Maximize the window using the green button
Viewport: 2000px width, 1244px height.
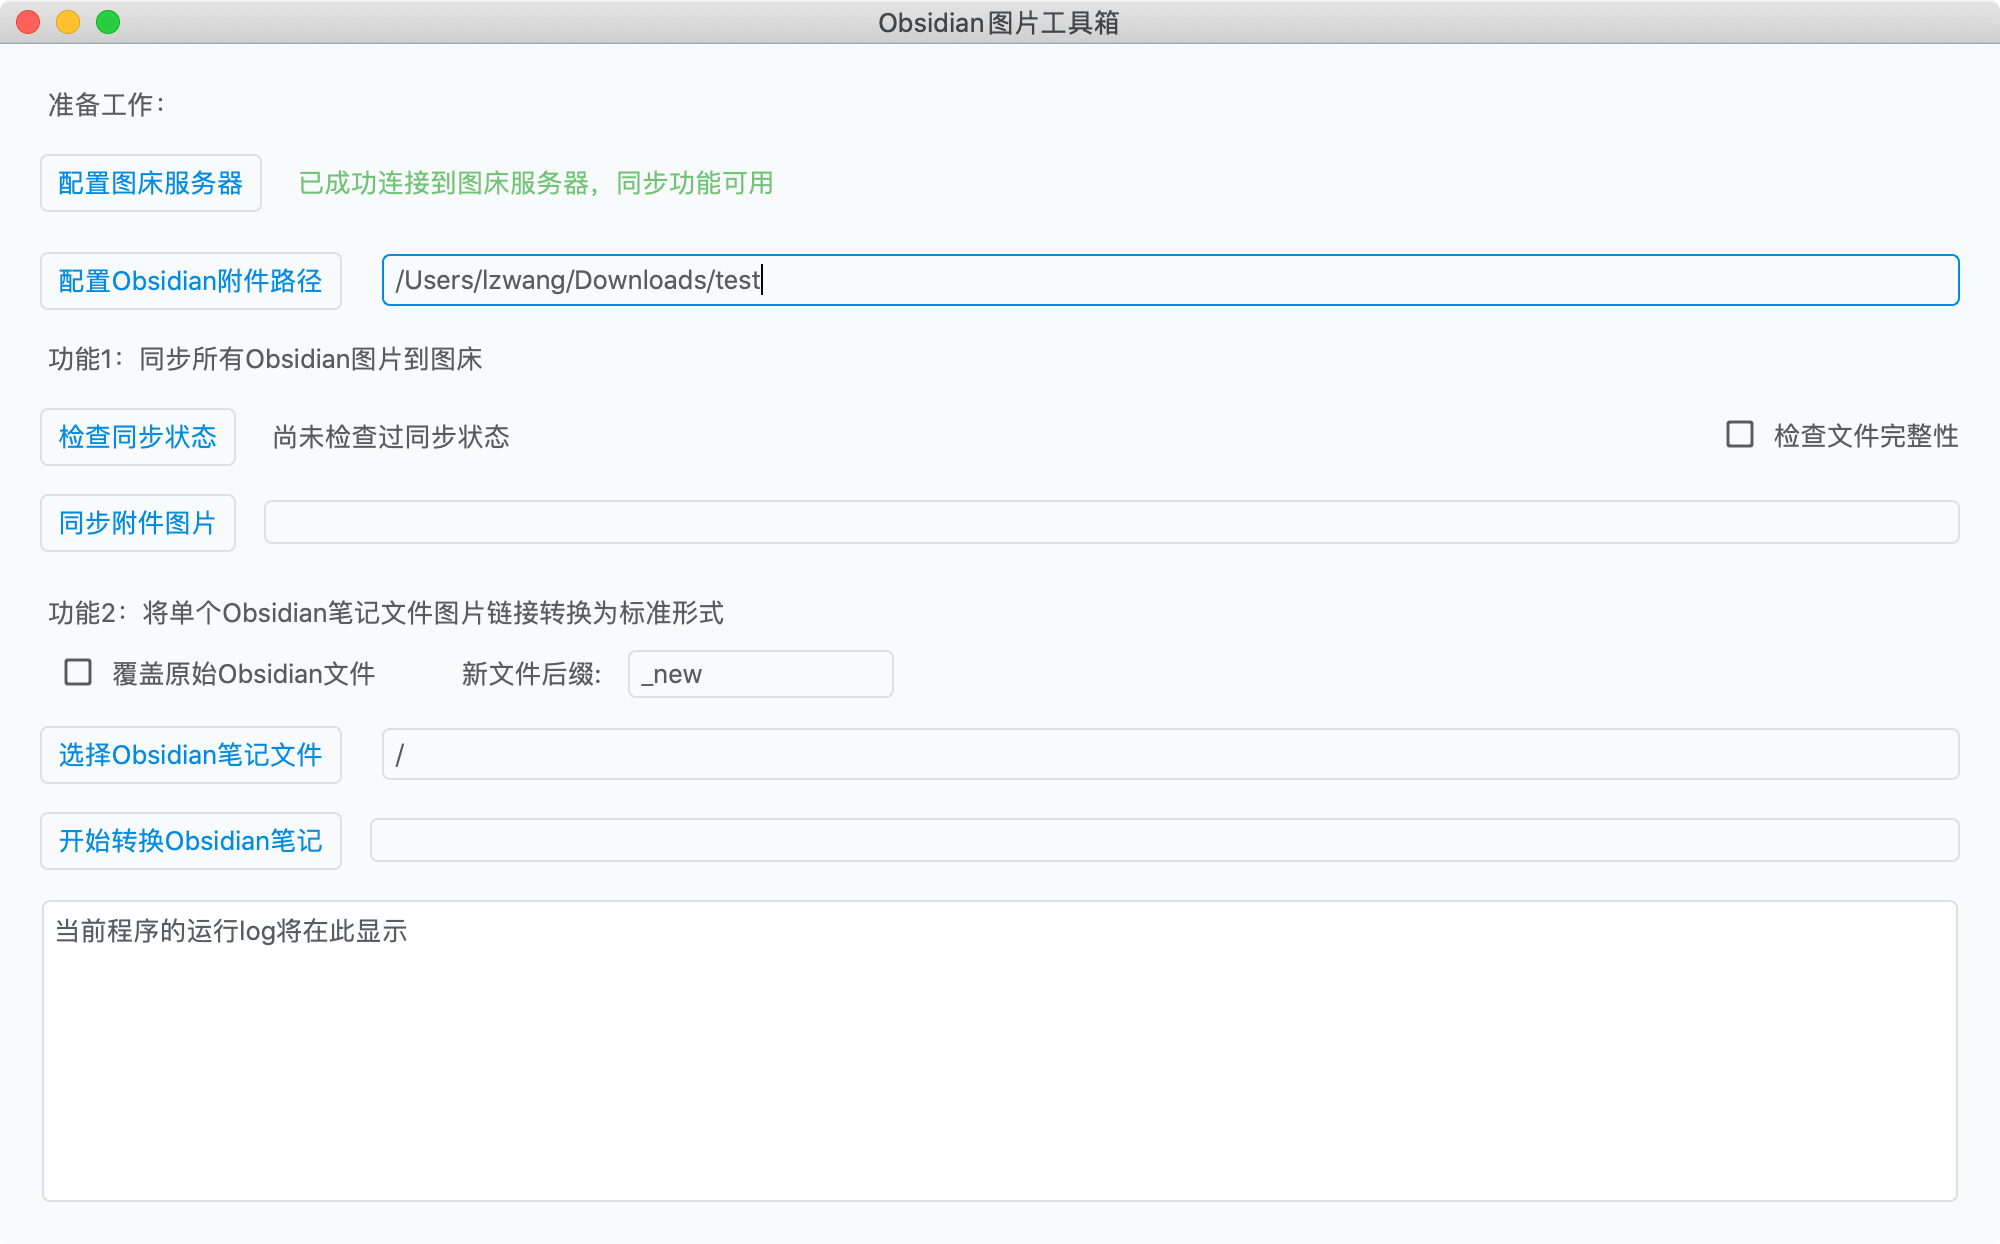108,22
